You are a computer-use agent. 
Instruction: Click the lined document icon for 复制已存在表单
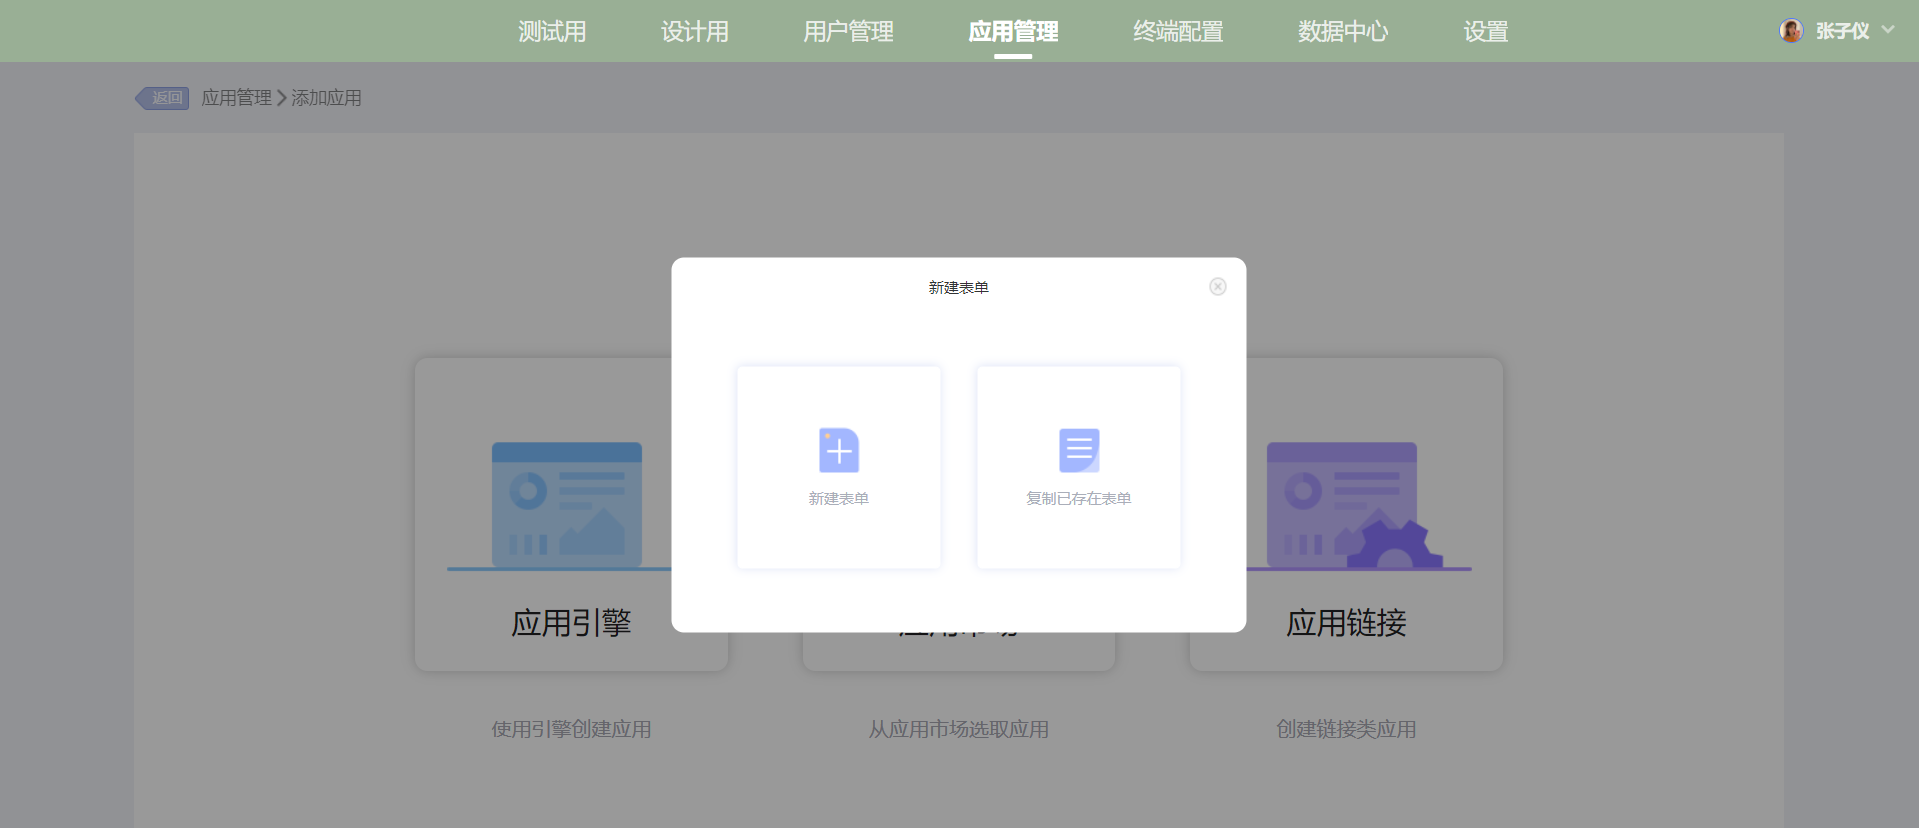[x=1079, y=450]
